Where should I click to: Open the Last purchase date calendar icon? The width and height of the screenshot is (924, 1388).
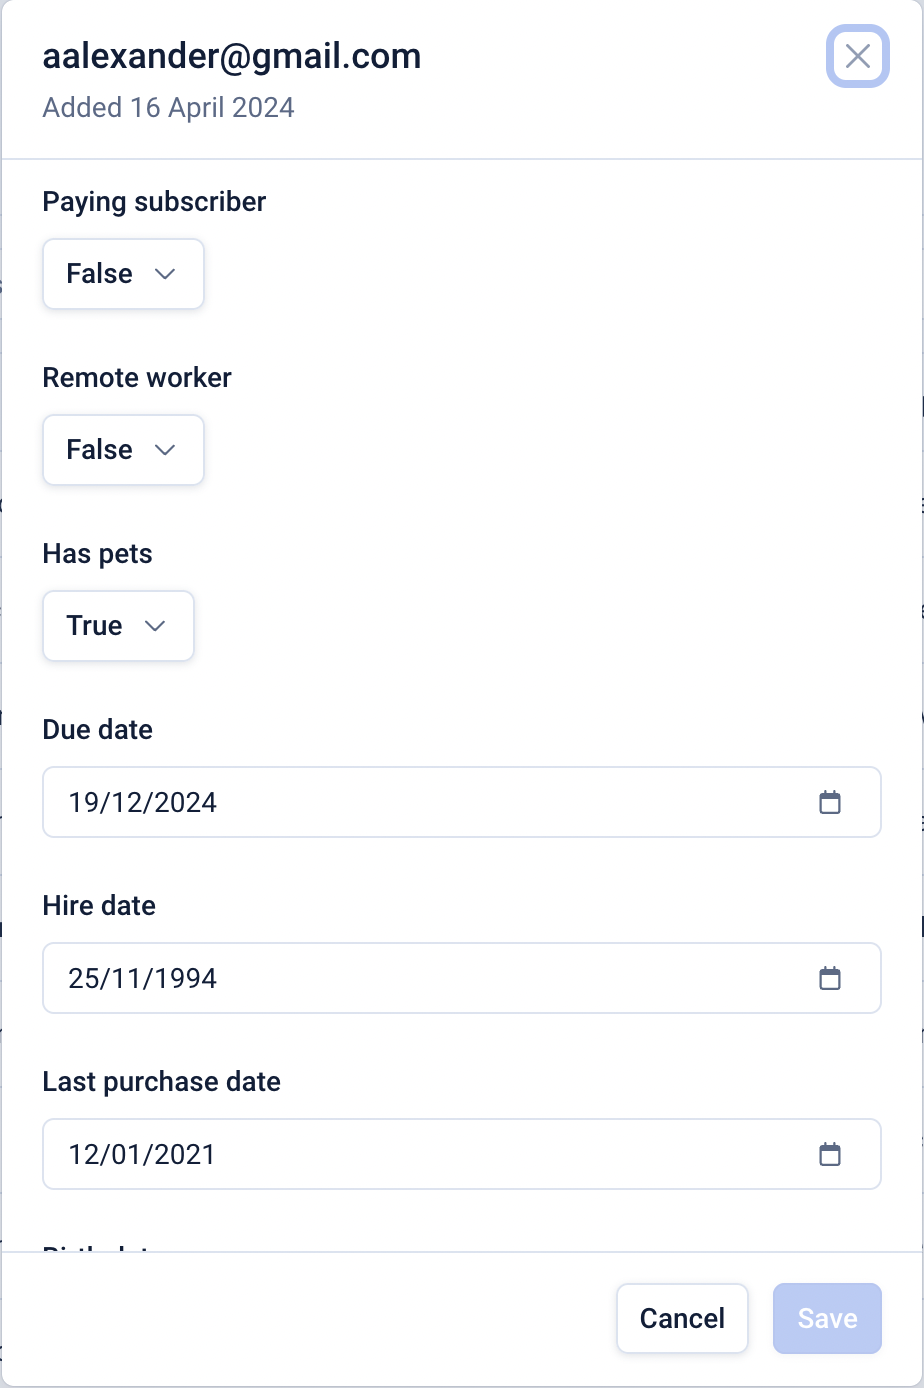(830, 1154)
